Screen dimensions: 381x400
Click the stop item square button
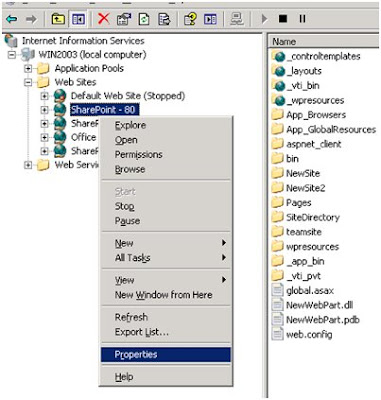[283, 19]
